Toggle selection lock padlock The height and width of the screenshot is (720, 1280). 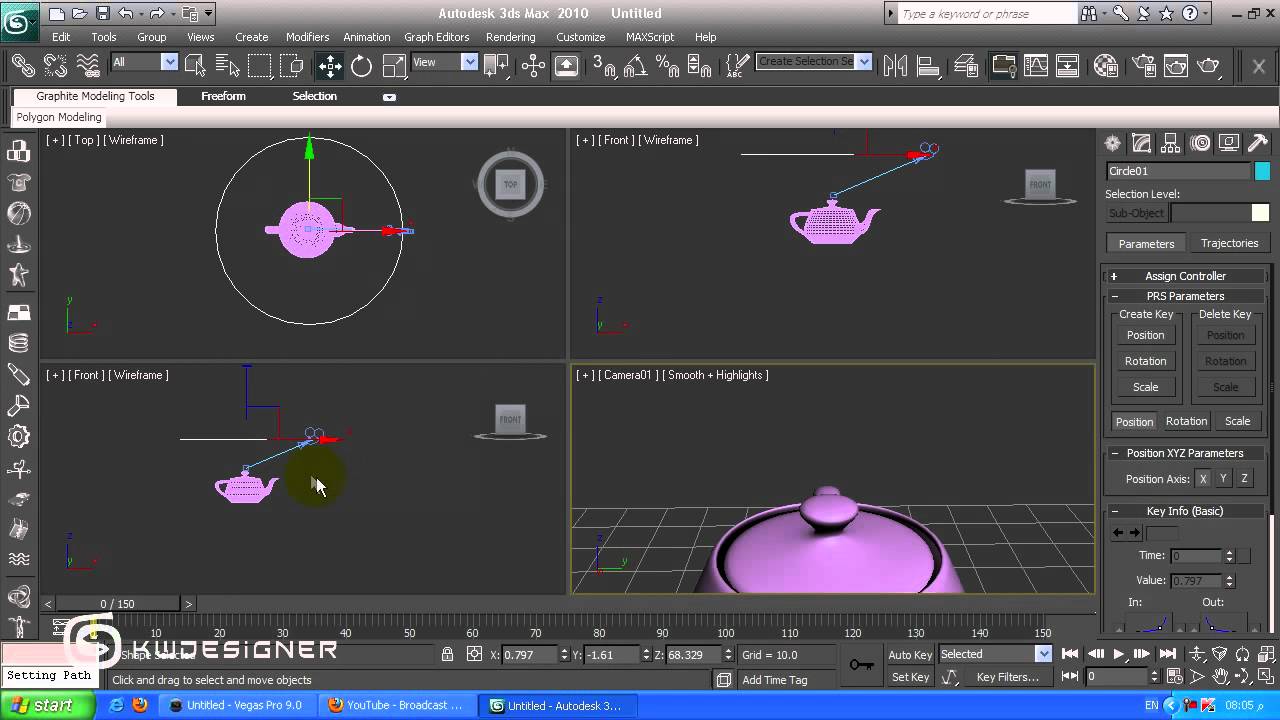(x=448, y=655)
